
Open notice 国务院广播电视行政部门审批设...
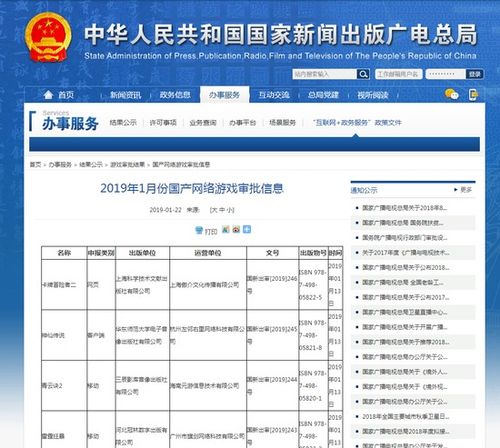point(405,238)
